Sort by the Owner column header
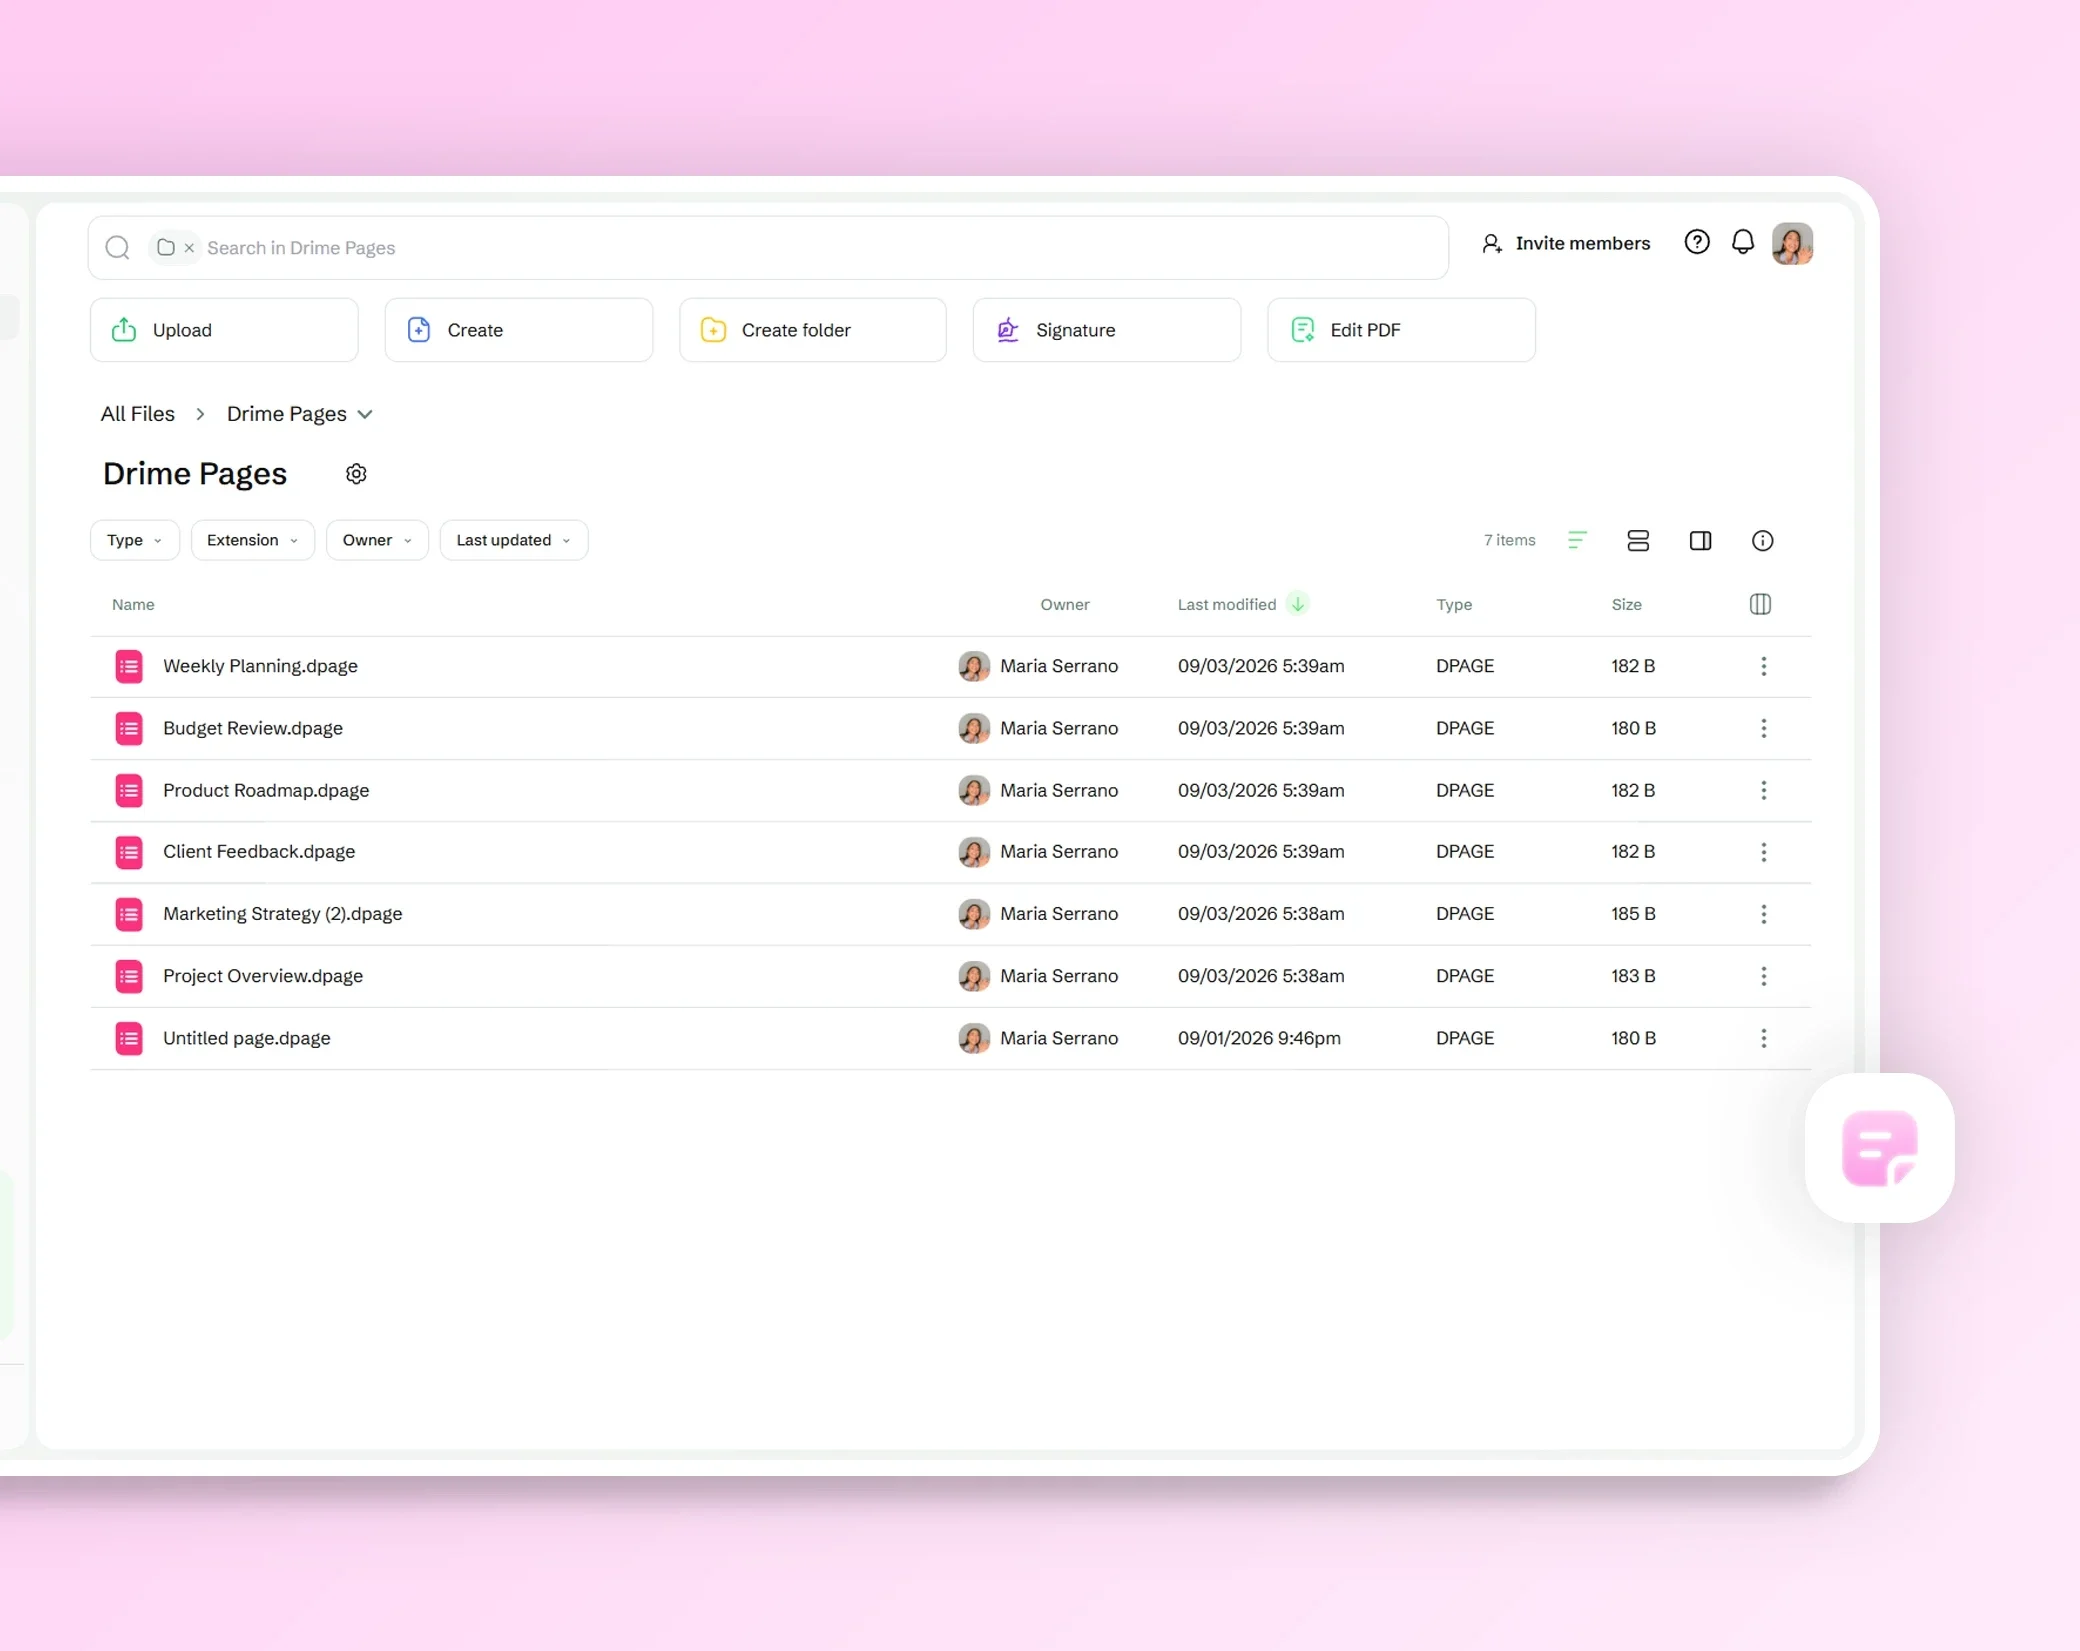Screen dimensions: 2080x1651 coord(1064,605)
